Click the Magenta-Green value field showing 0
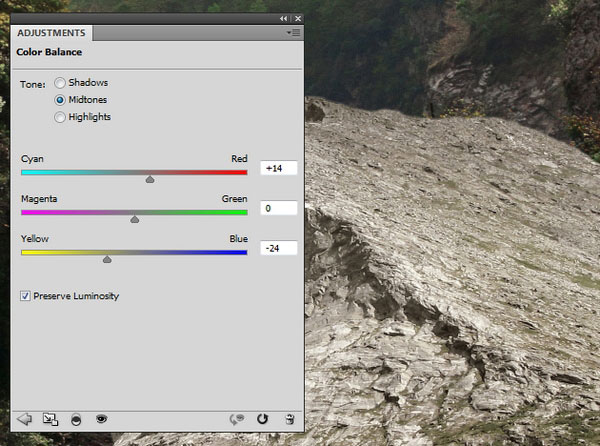The image size is (600, 446). [279, 208]
